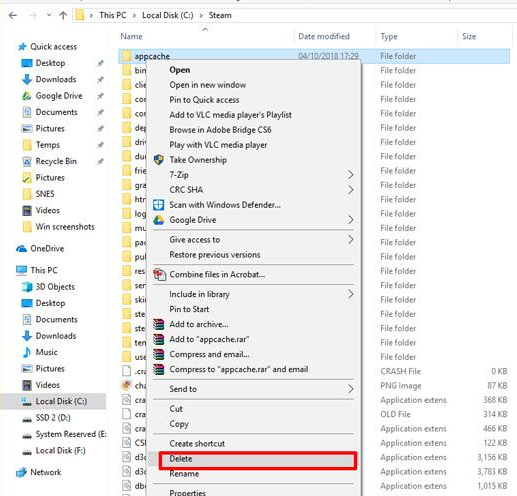517x496 pixels.
Task: Choose Play with VLC media player
Action: (218, 145)
